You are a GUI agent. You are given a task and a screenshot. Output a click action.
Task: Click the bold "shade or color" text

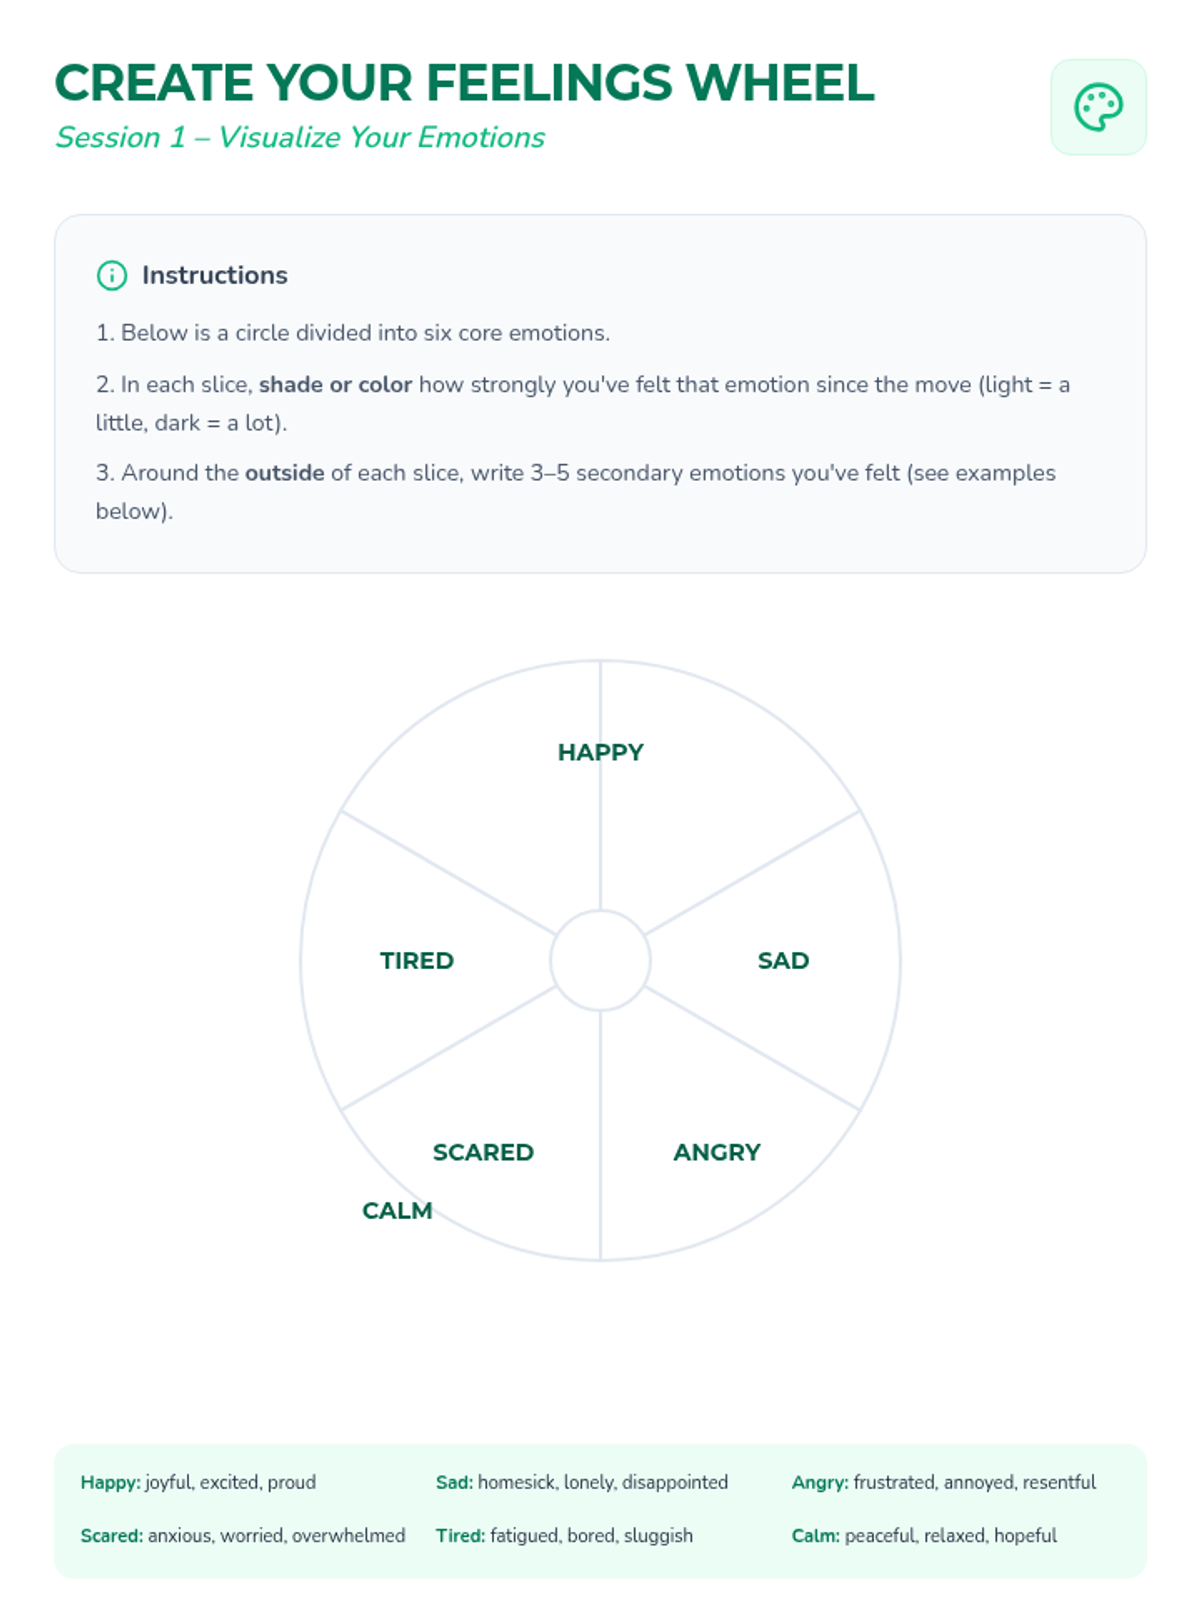point(335,385)
